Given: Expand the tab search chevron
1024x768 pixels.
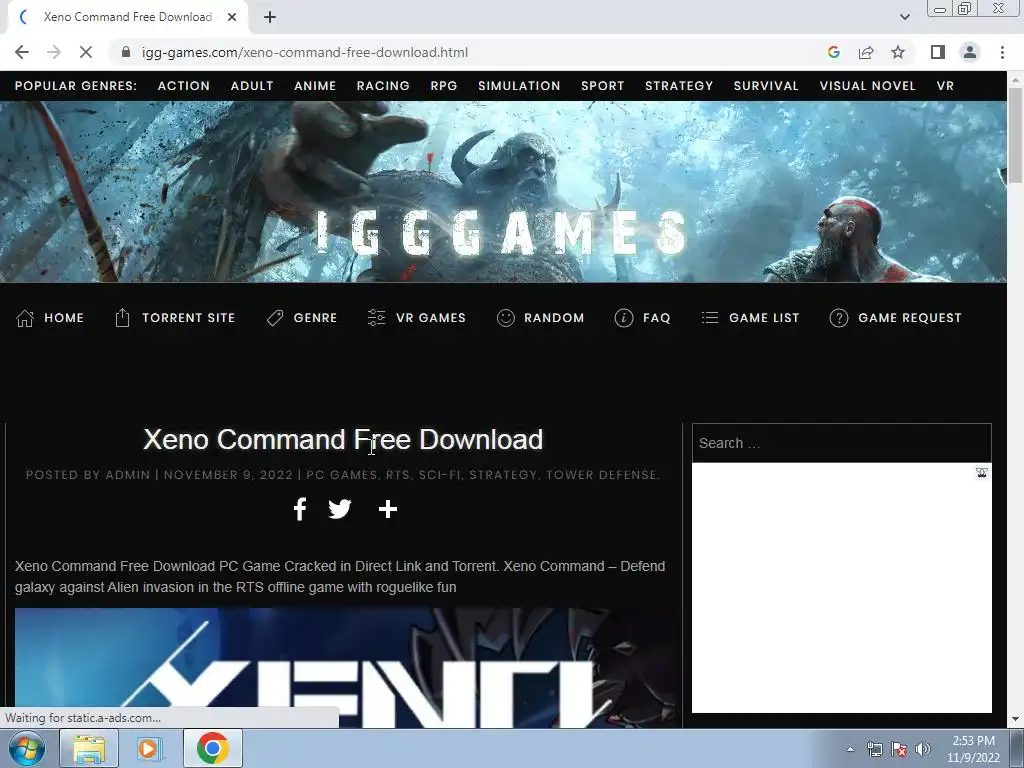Looking at the screenshot, I should pyautogui.click(x=904, y=17).
